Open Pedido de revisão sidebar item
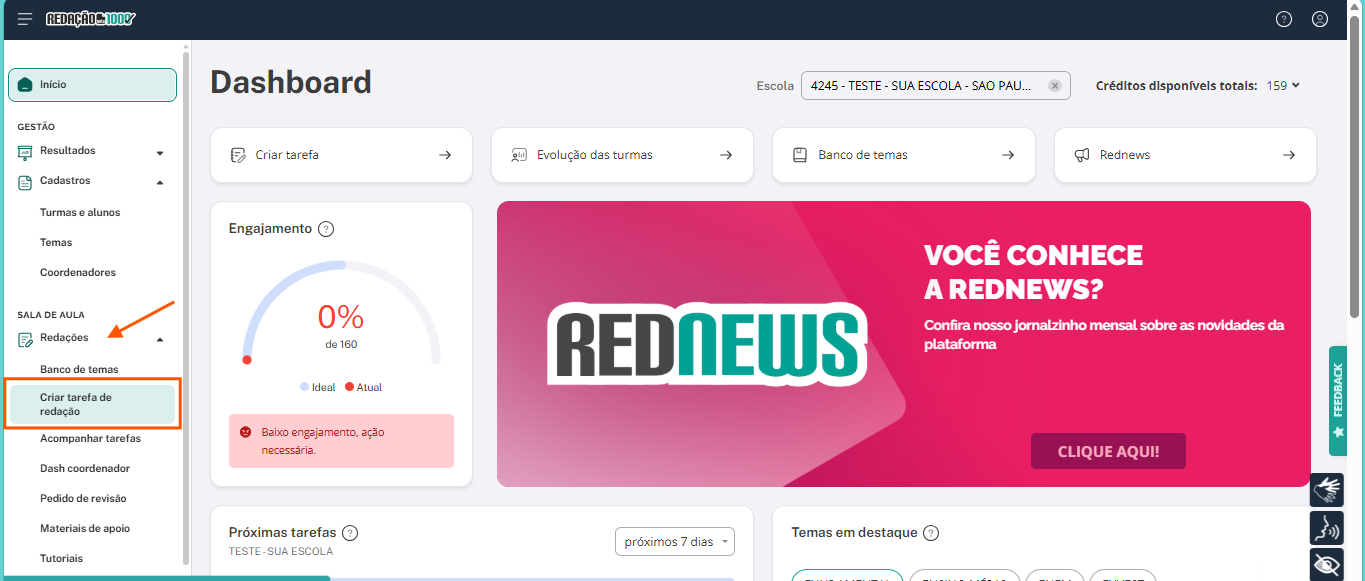Screen dimensions: 1365x581 [x=83, y=498]
